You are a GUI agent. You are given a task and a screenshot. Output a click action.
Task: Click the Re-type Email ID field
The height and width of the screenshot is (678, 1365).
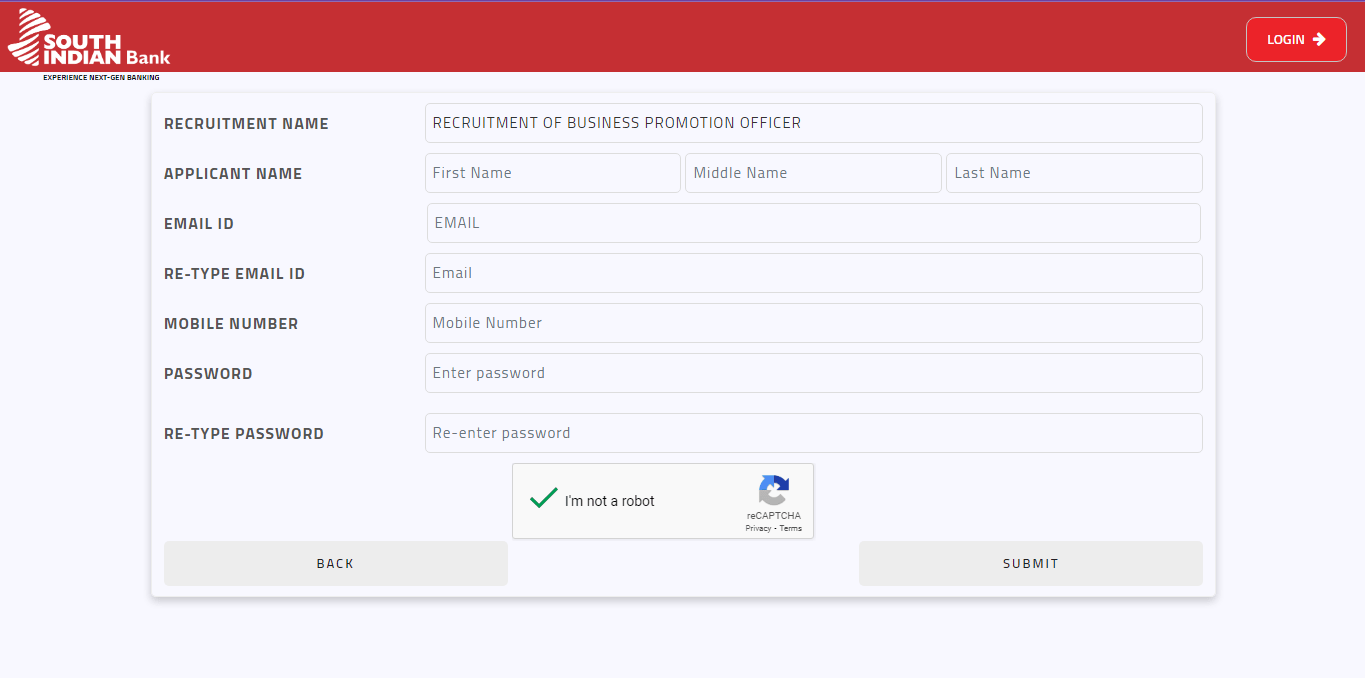[x=813, y=273]
